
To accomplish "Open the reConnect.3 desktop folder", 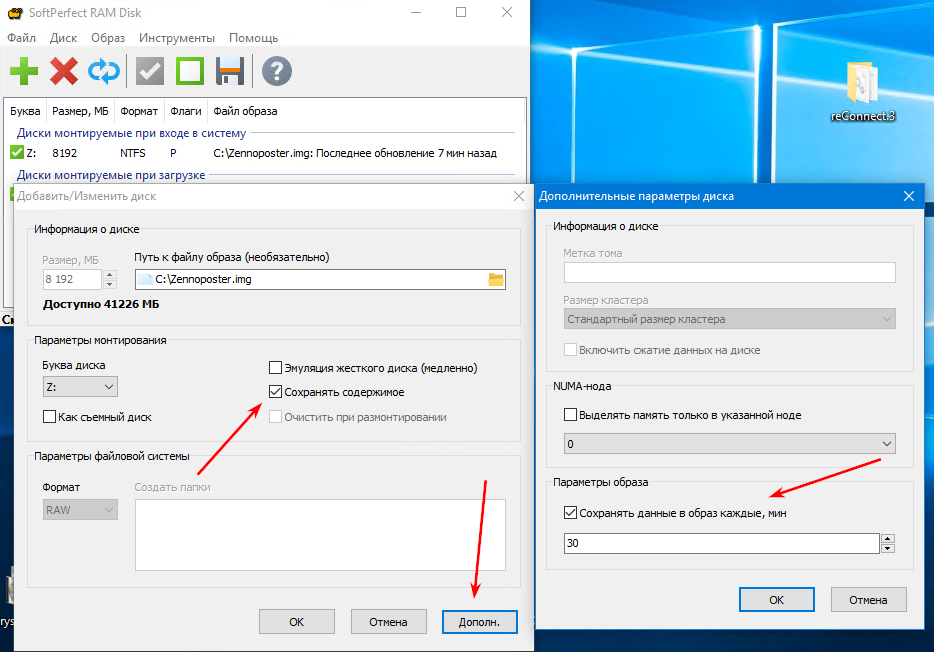I will [x=863, y=91].
